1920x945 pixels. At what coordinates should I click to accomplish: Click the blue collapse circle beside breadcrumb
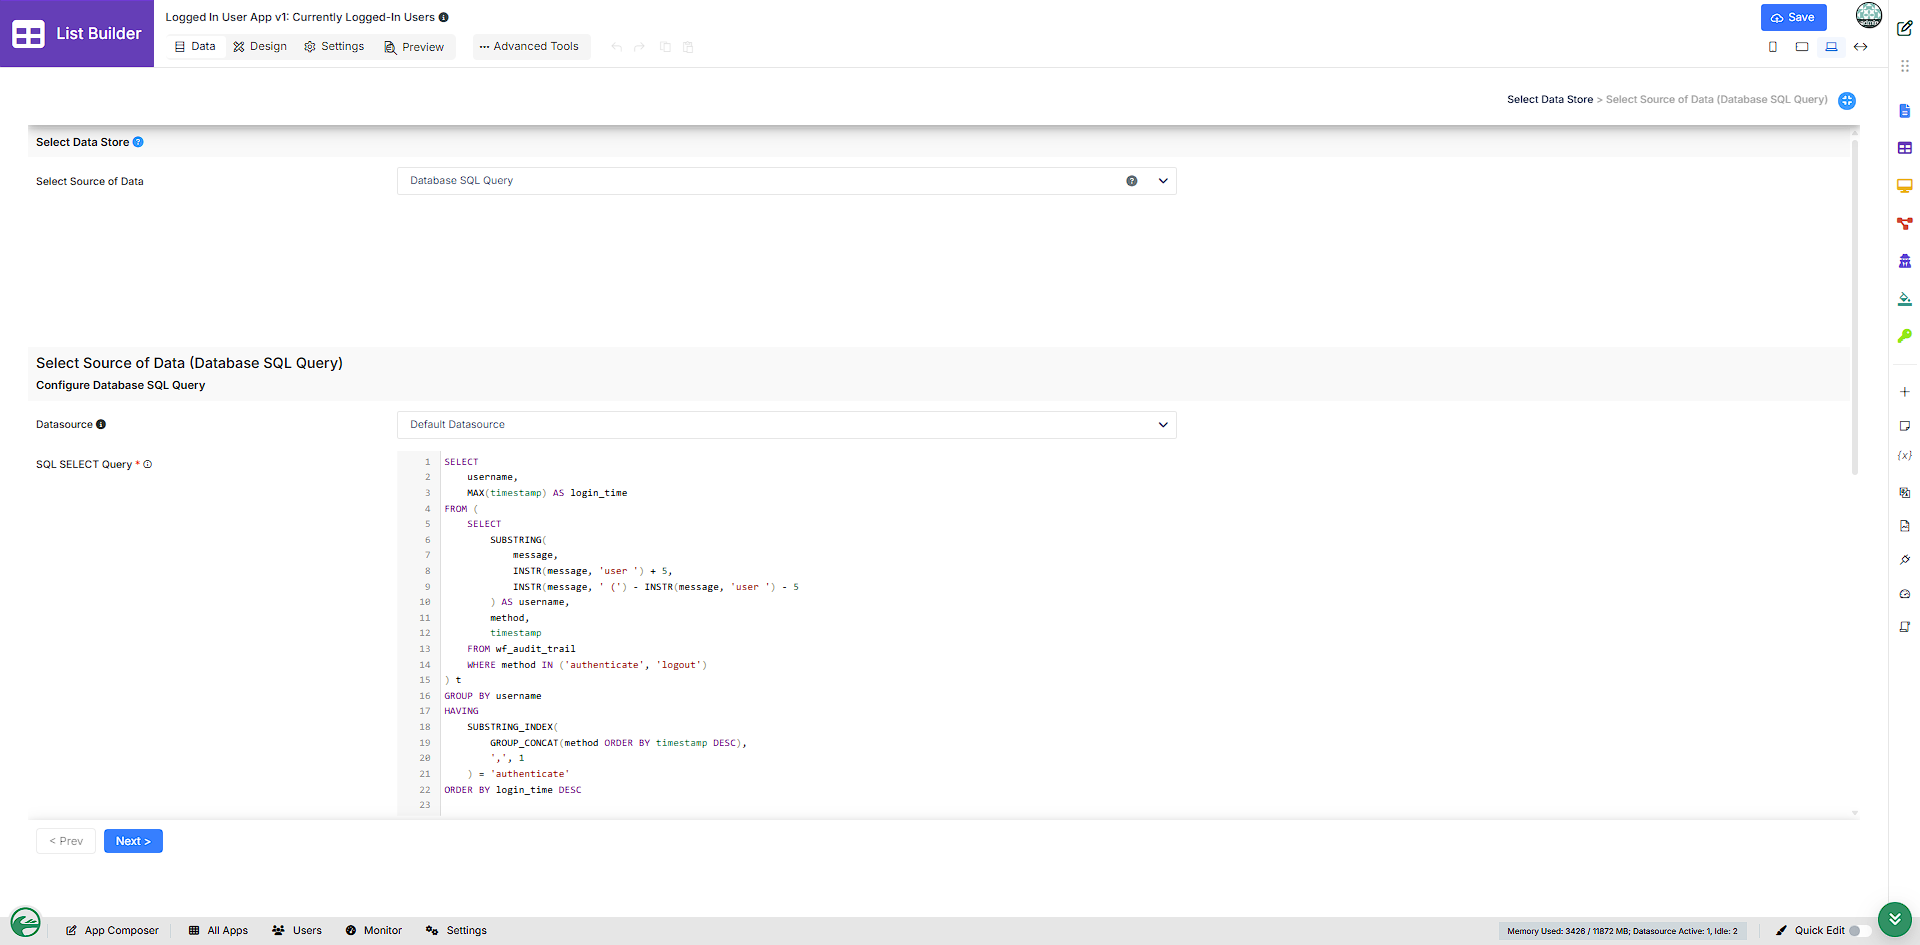(1847, 101)
